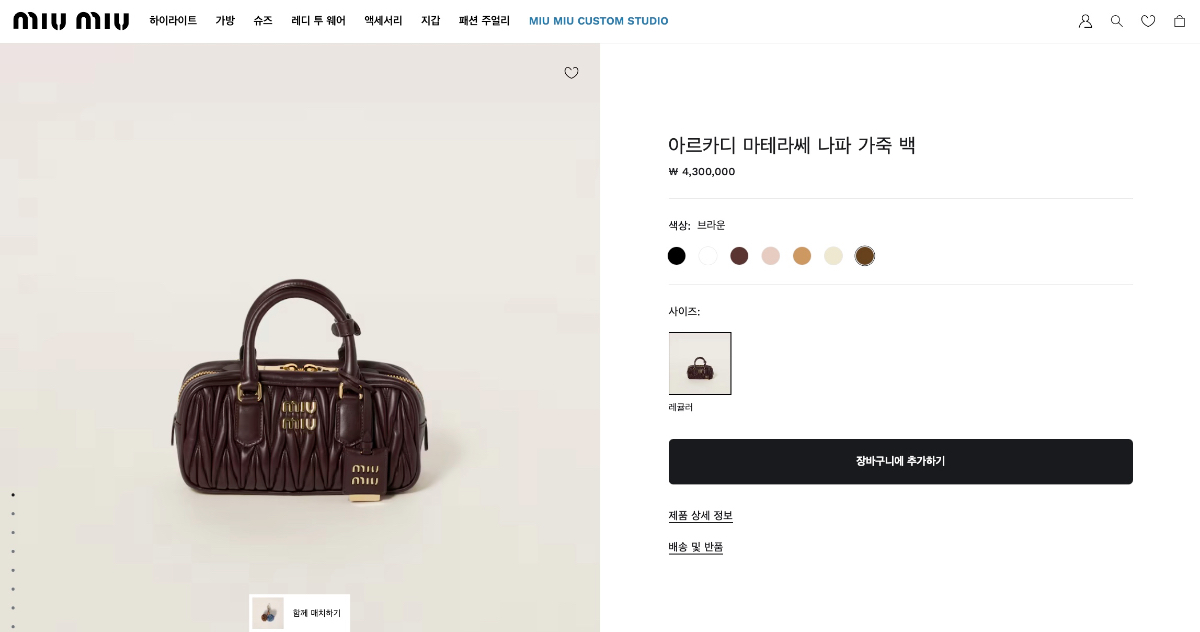
Task: Click the 장바구니에 추가하기 button
Action: pos(900,461)
